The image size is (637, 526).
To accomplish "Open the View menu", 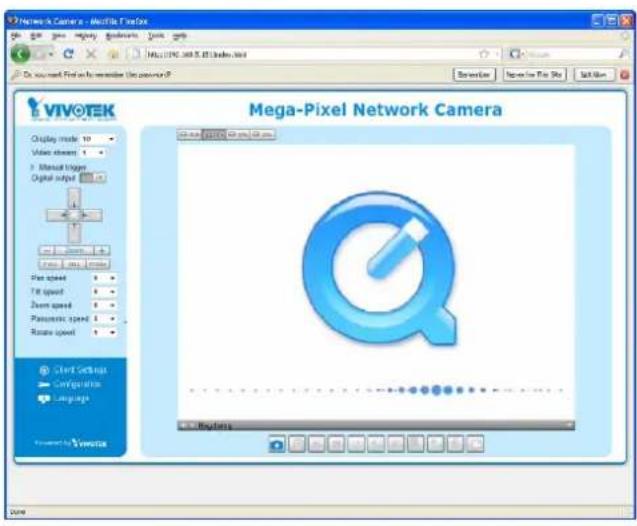I will [x=58, y=36].
